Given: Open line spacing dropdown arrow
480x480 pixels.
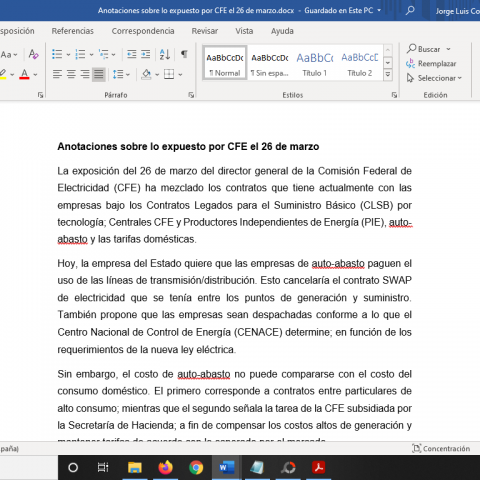Looking at the screenshot, I should pos(128,74).
